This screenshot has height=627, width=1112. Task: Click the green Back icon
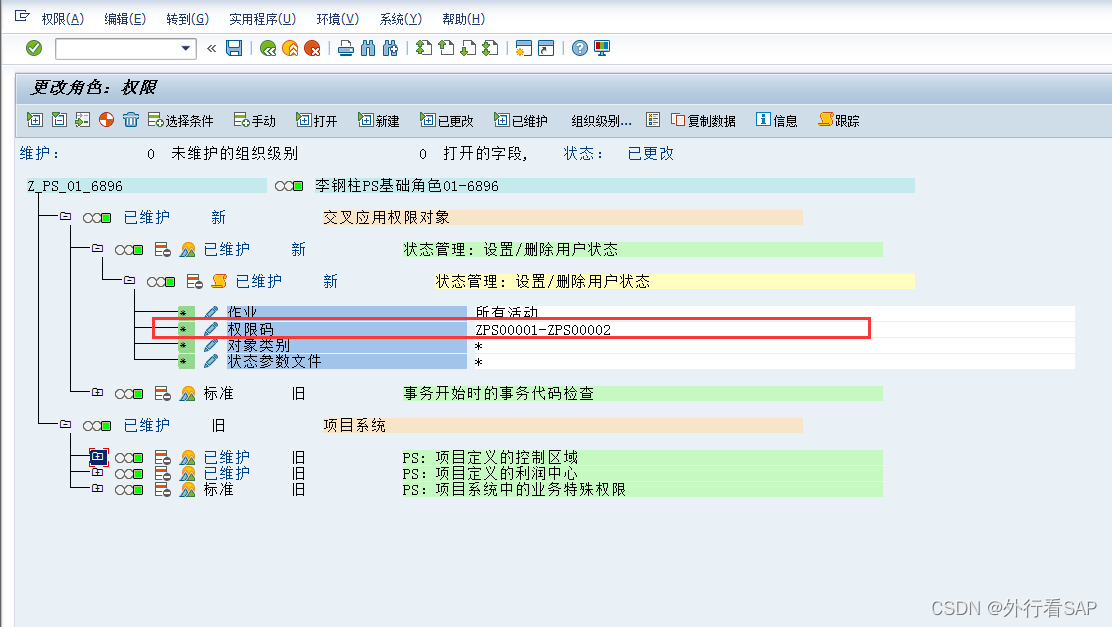(268, 48)
